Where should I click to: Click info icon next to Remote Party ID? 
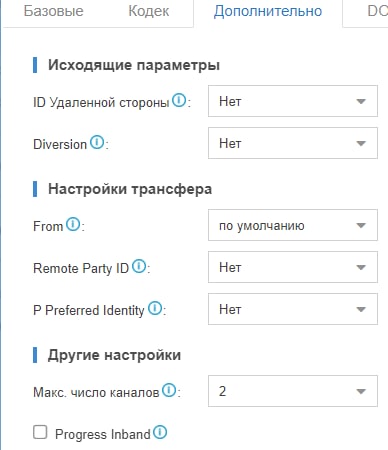tap(139, 266)
